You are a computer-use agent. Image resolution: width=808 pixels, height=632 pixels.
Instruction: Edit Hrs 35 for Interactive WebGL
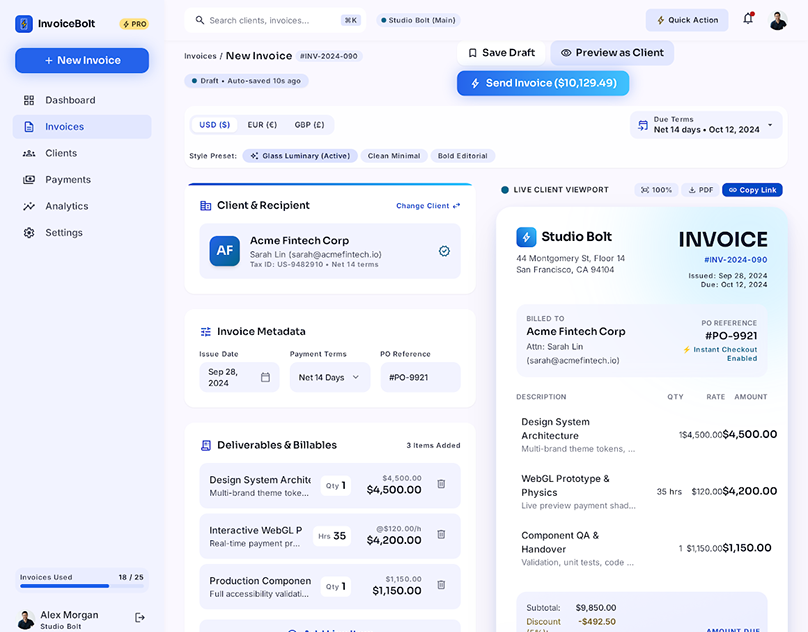pyautogui.click(x=332, y=536)
